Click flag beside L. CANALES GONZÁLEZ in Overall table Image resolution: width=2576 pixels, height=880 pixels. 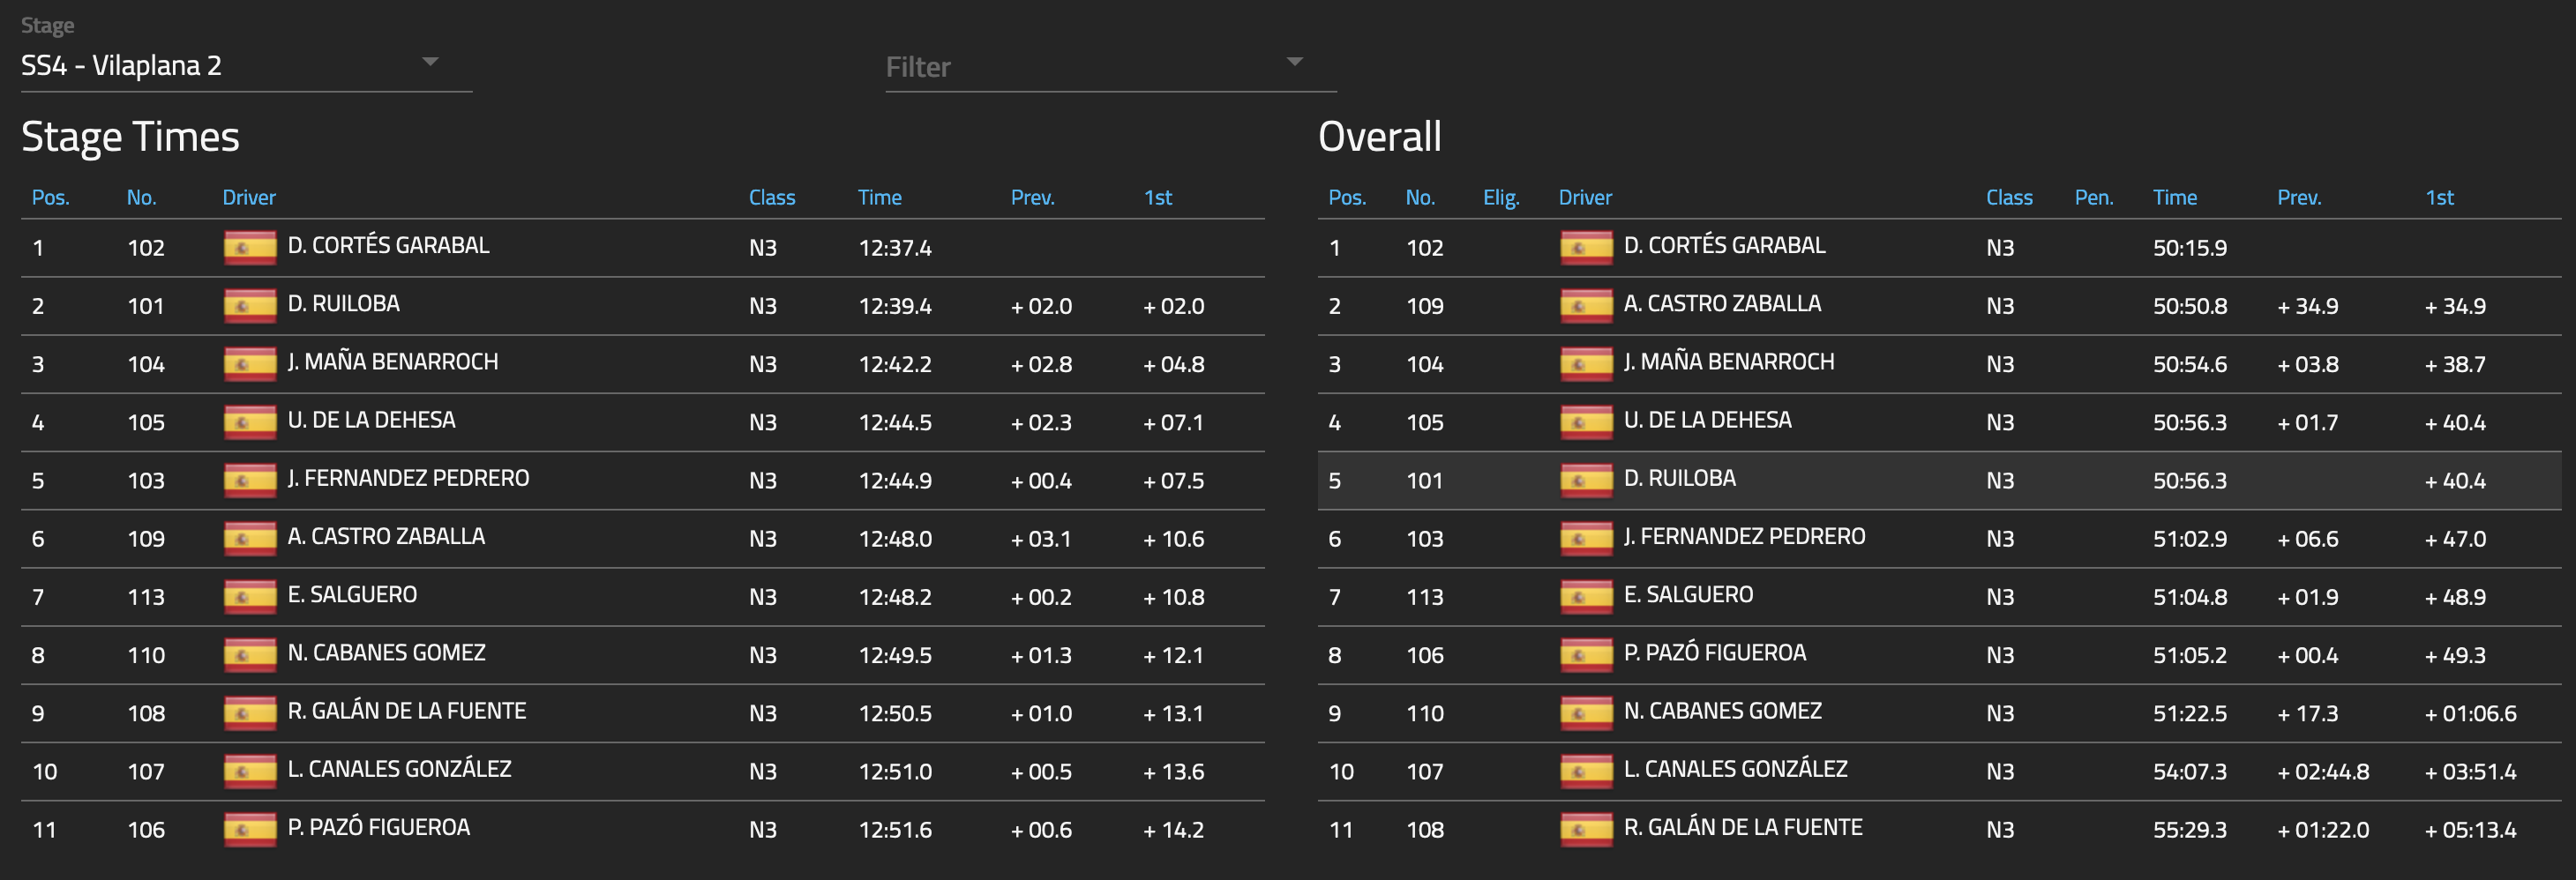pos(1586,770)
